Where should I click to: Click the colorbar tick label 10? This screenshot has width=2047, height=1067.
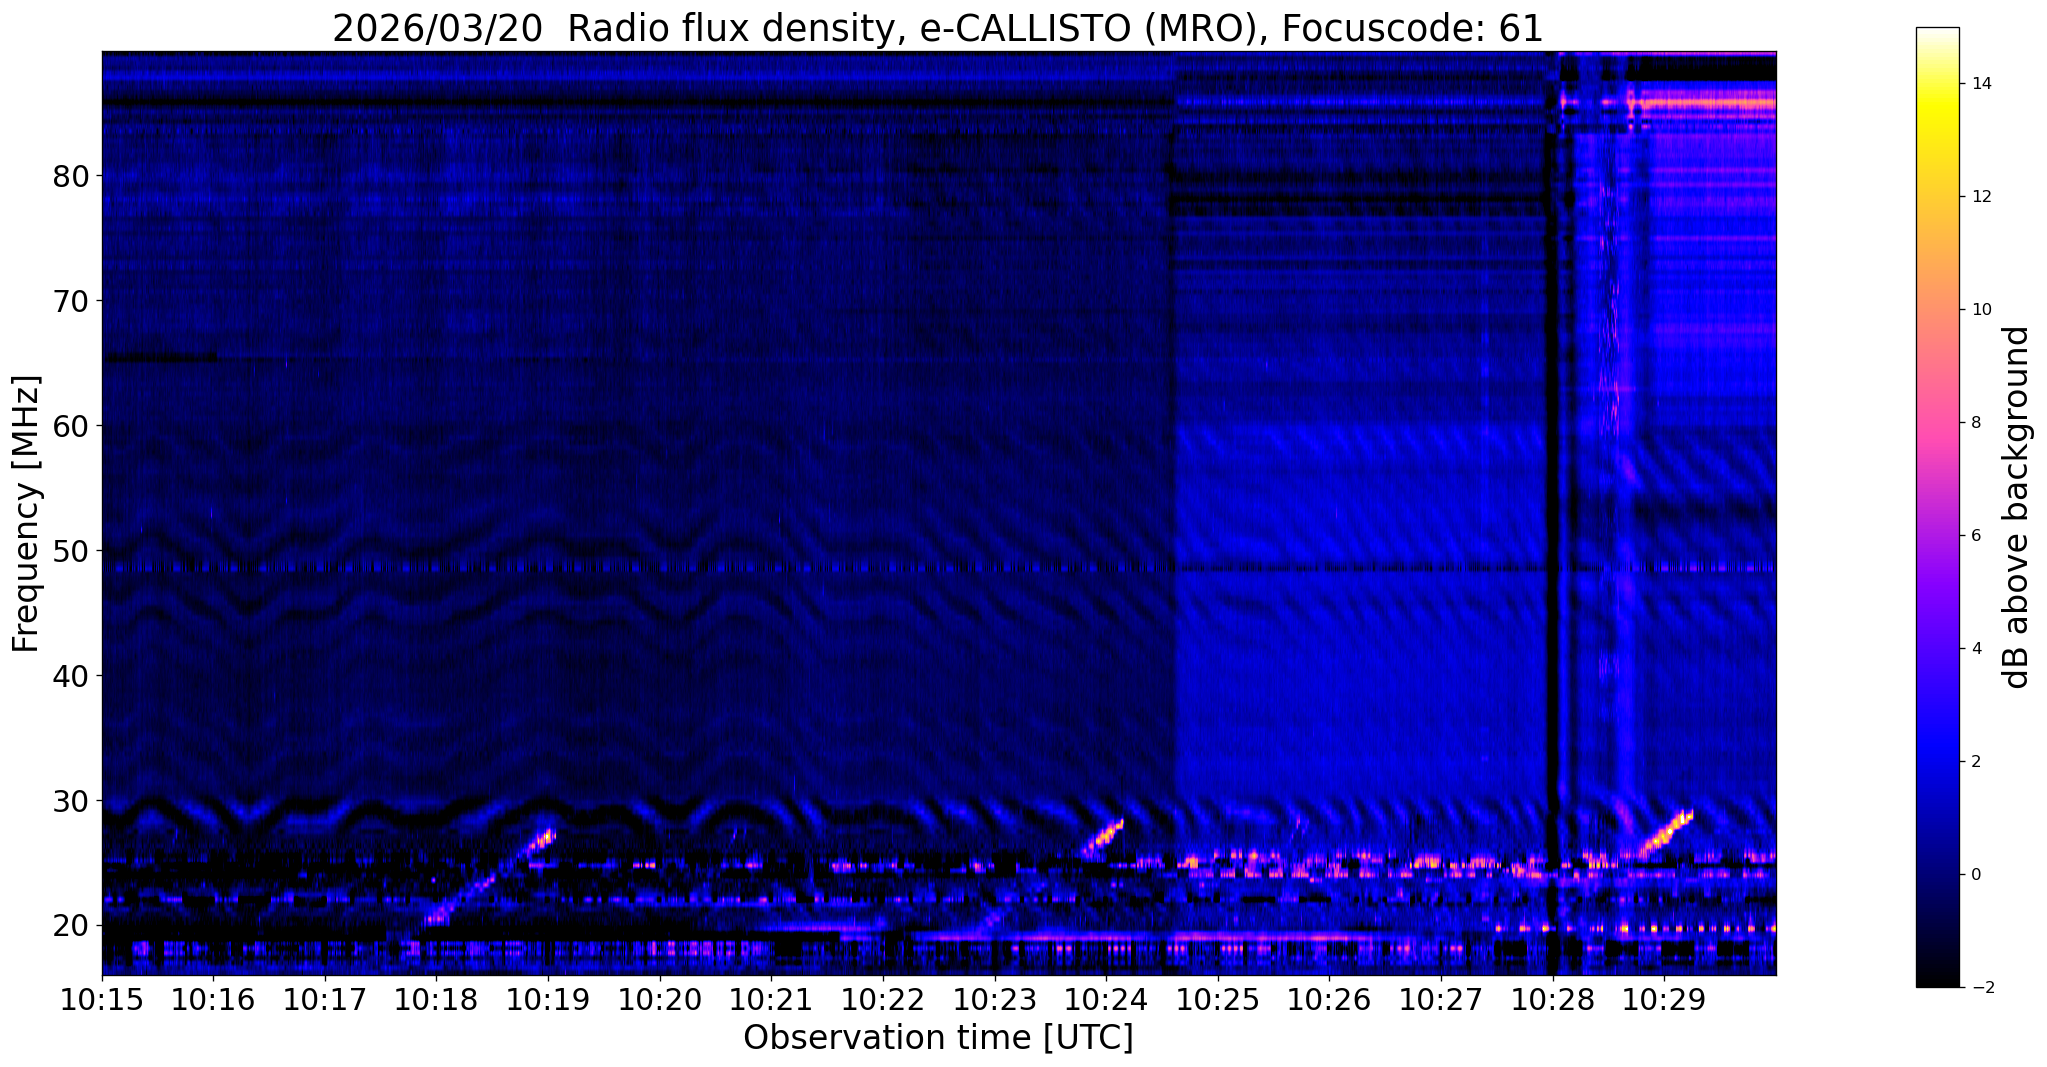1979,310
